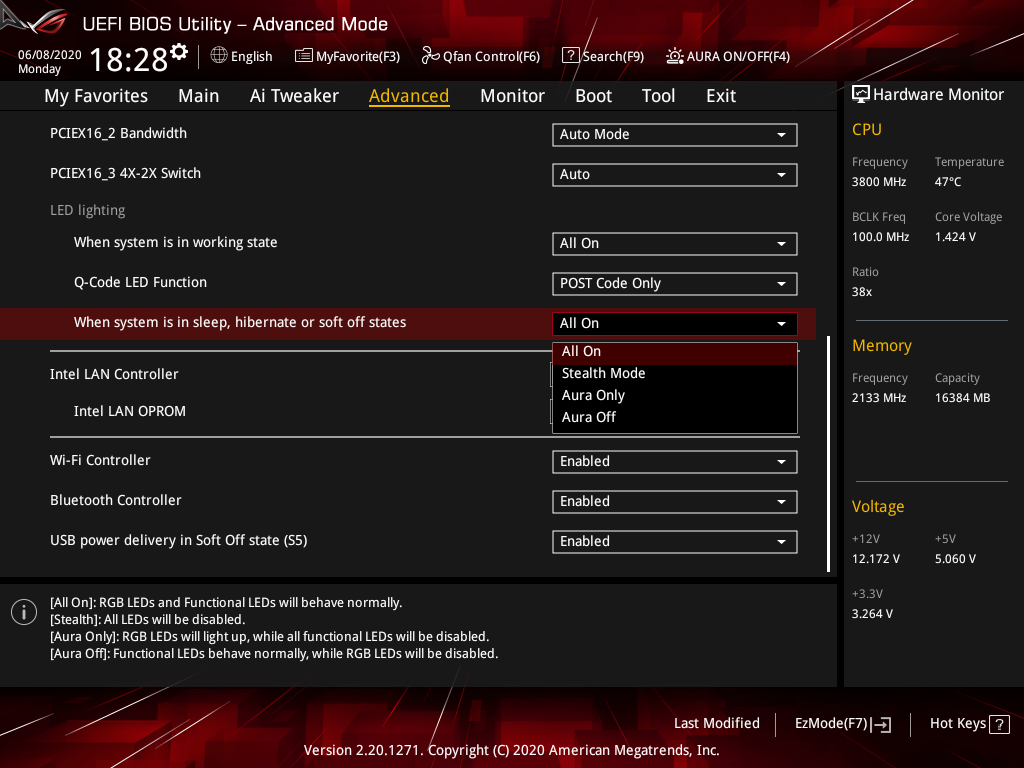Select the Q-Code LED Function label
Screen dimensions: 1024x768
coord(140,282)
